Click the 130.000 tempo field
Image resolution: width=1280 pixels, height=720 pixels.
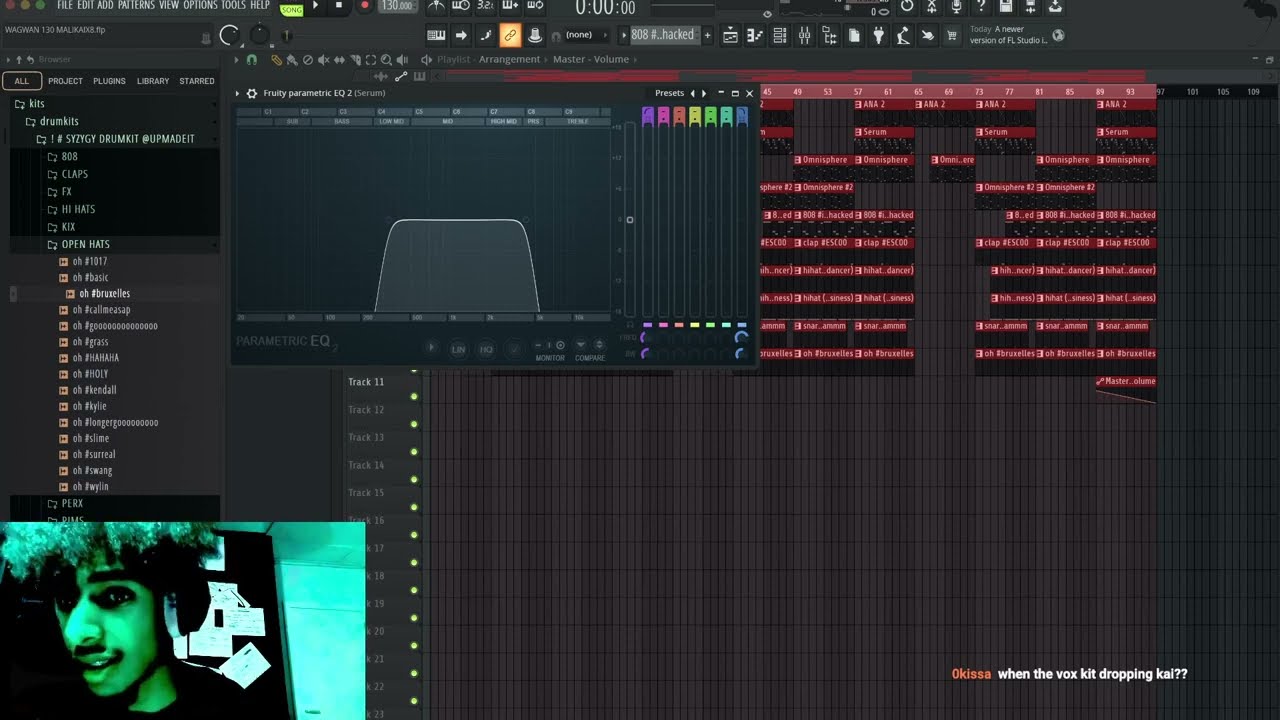(x=398, y=5)
